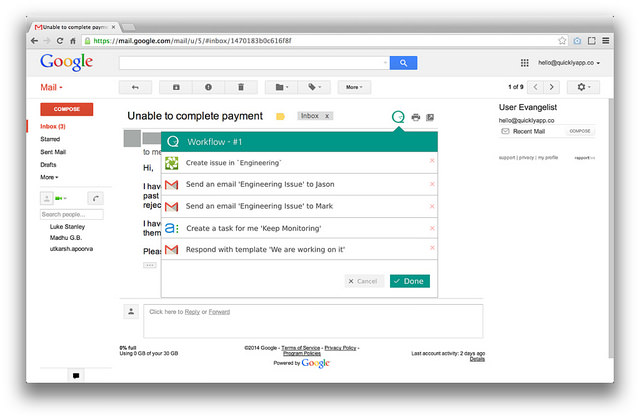Print the email with the printer icon

(416, 117)
